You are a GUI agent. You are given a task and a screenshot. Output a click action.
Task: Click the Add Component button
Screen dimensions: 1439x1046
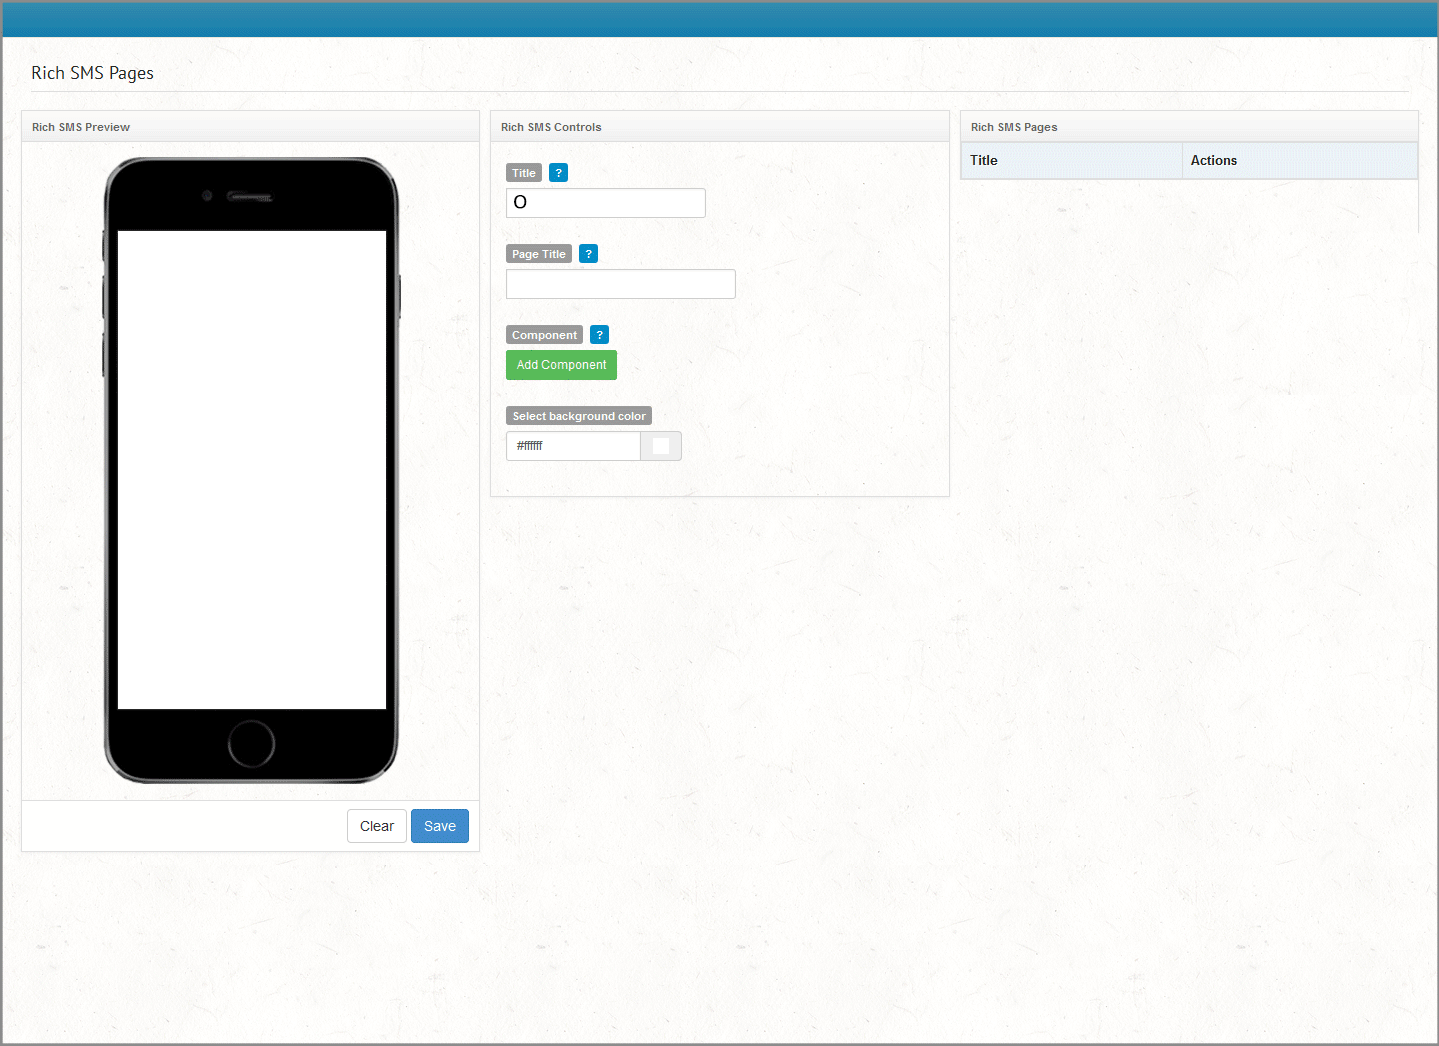(x=561, y=365)
